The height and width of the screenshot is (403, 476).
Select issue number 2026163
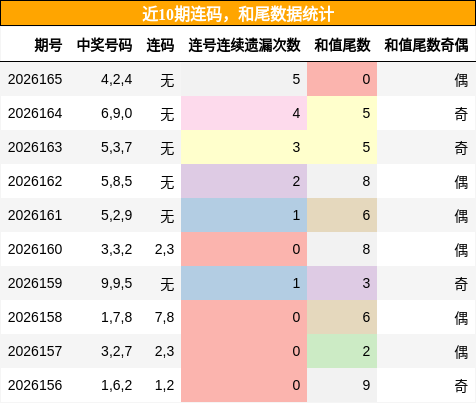pos(35,147)
